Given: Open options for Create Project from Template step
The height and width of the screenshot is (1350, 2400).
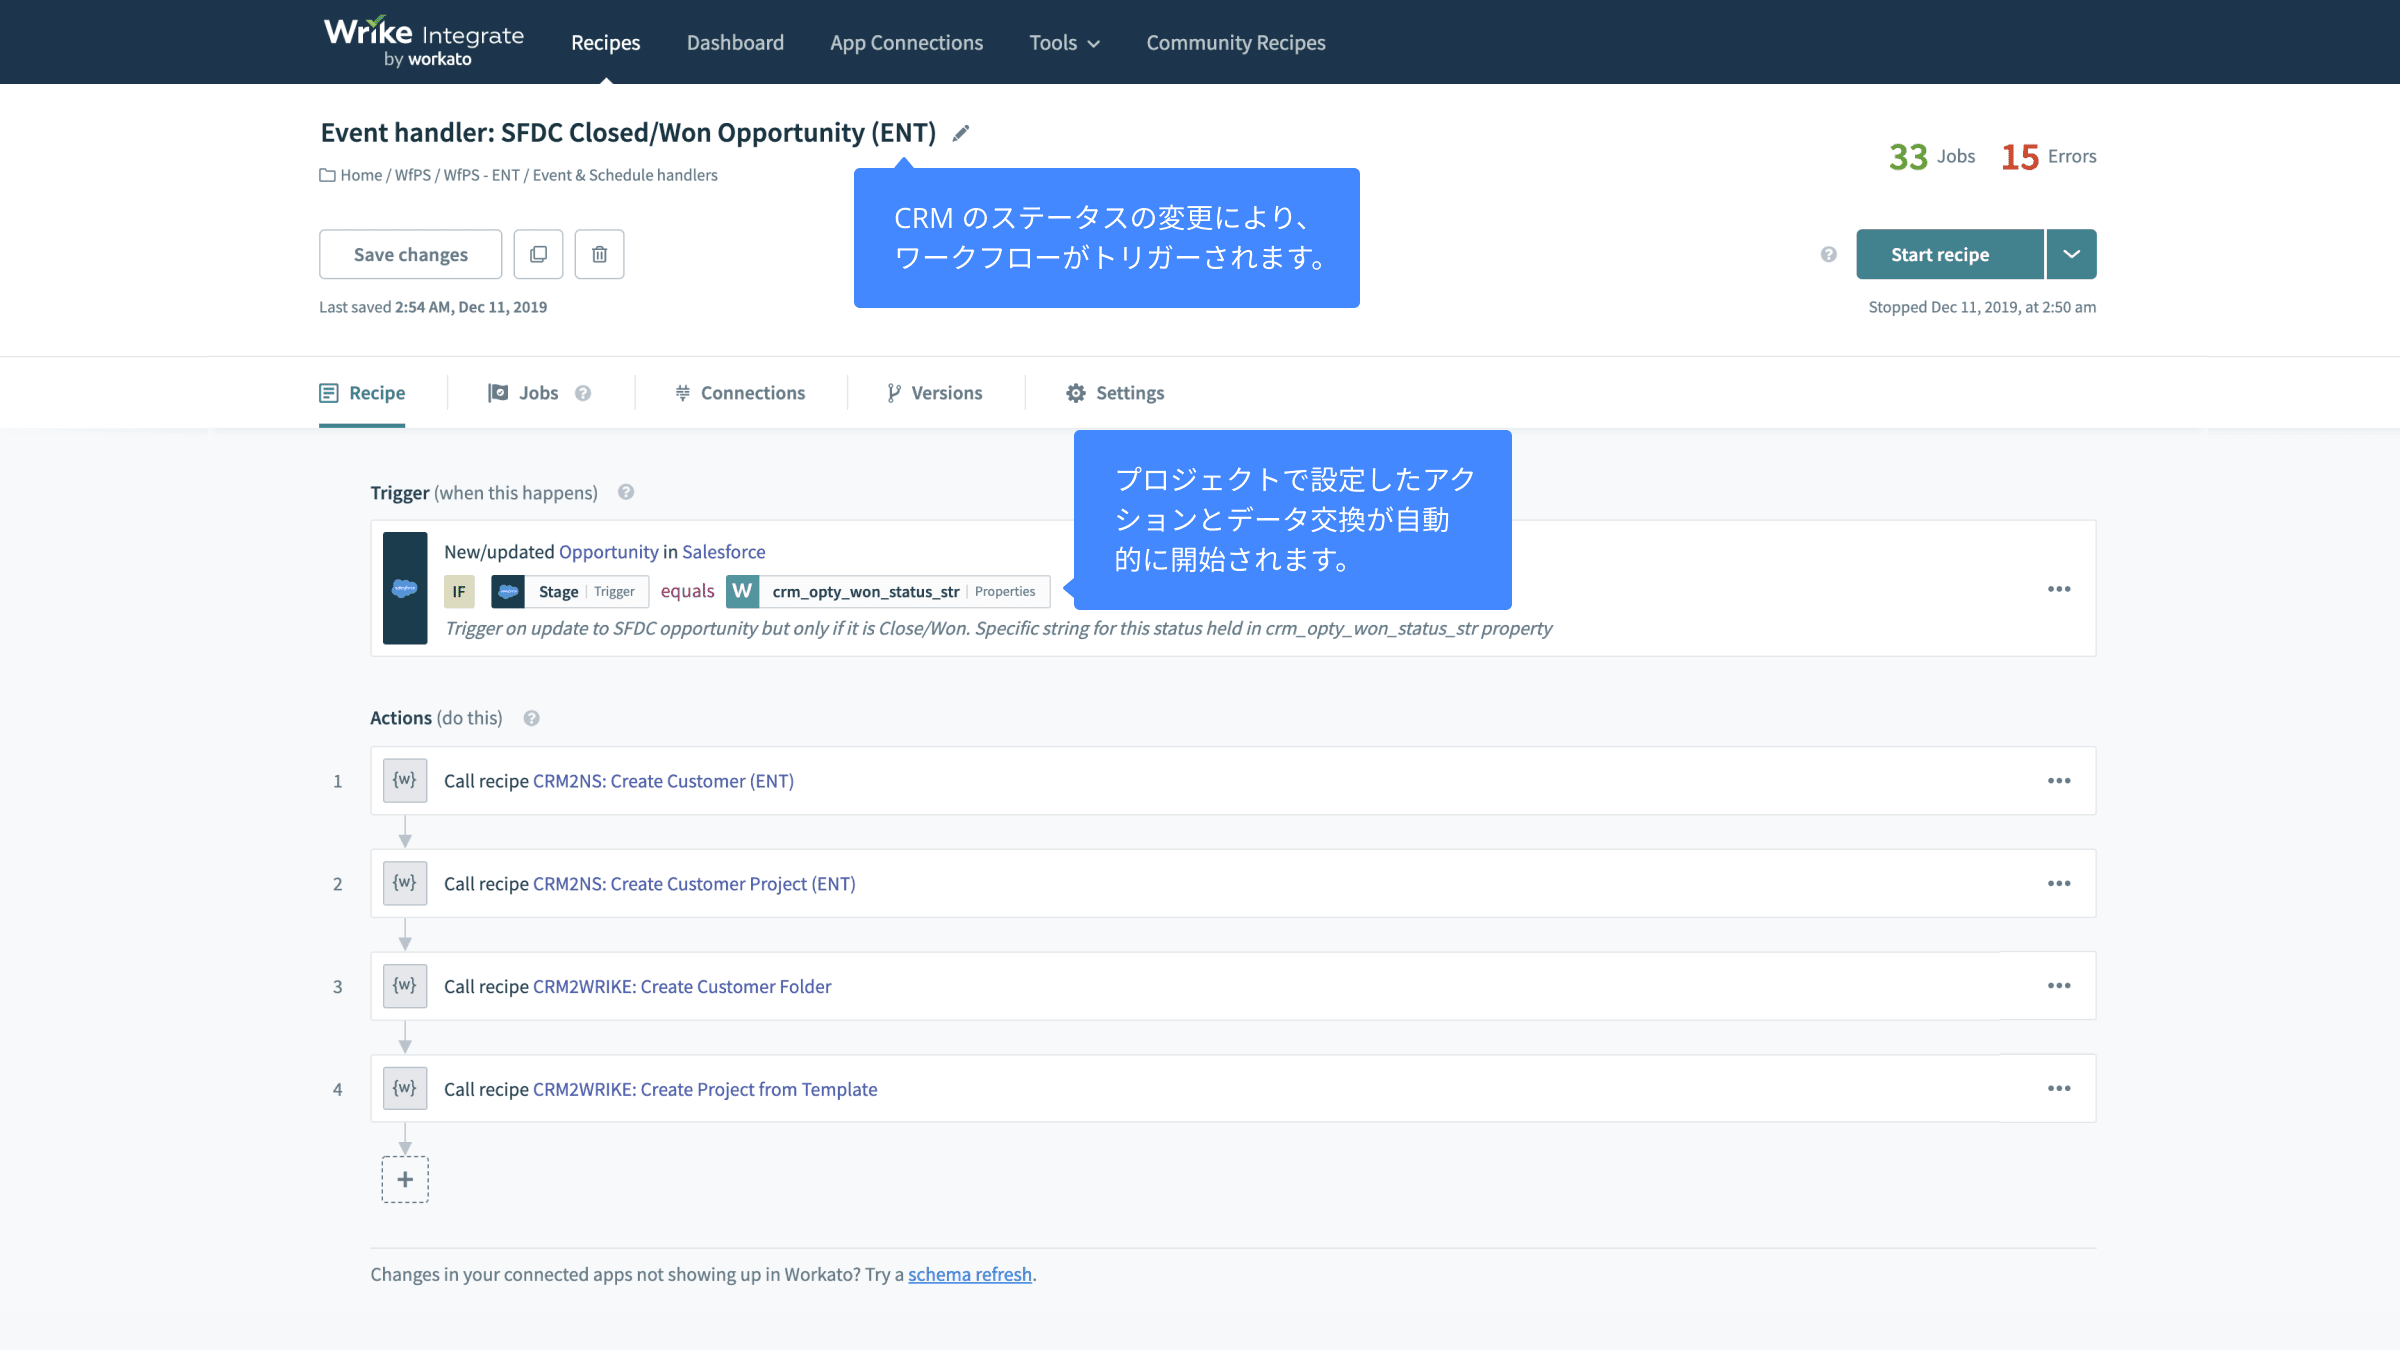Looking at the screenshot, I should click(2059, 1089).
